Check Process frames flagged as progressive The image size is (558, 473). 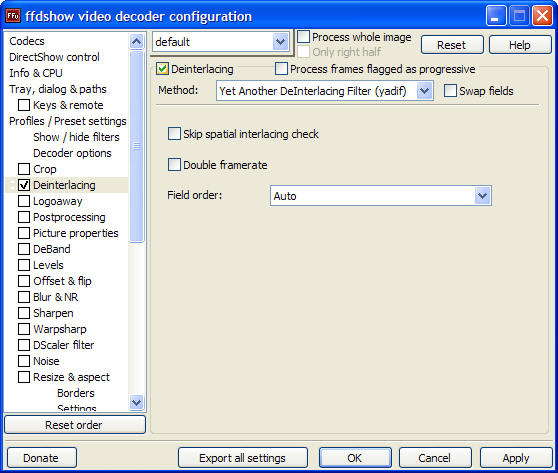(x=281, y=69)
